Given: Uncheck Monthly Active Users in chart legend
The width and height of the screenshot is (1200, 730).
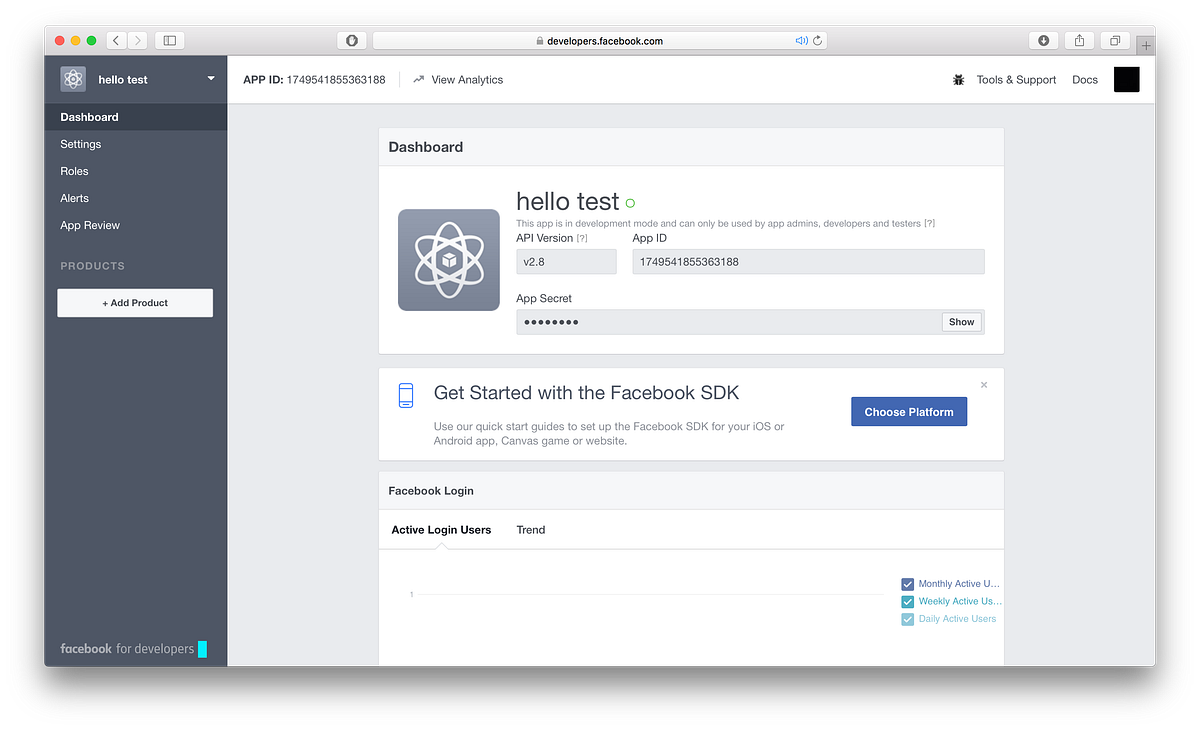Looking at the screenshot, I should [x=907, y=584].
